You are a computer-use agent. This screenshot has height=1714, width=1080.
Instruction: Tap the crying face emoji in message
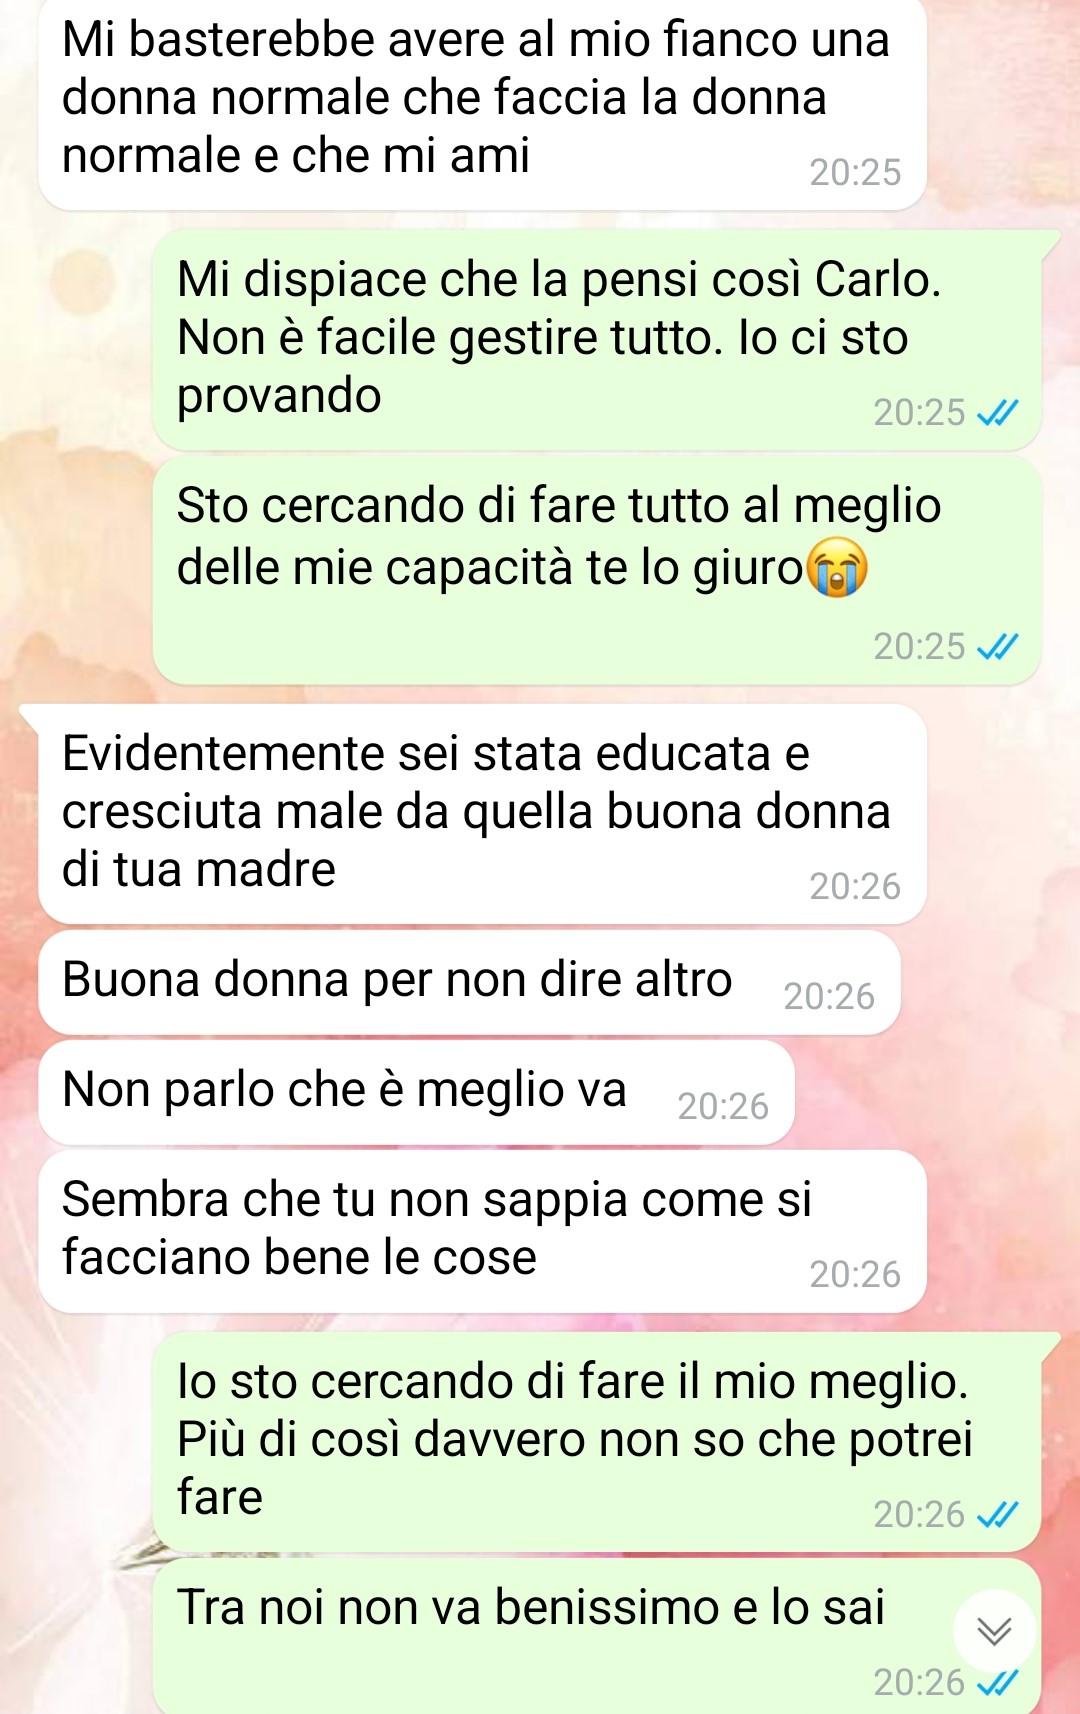pyautogui.click(x=837, y=567)
